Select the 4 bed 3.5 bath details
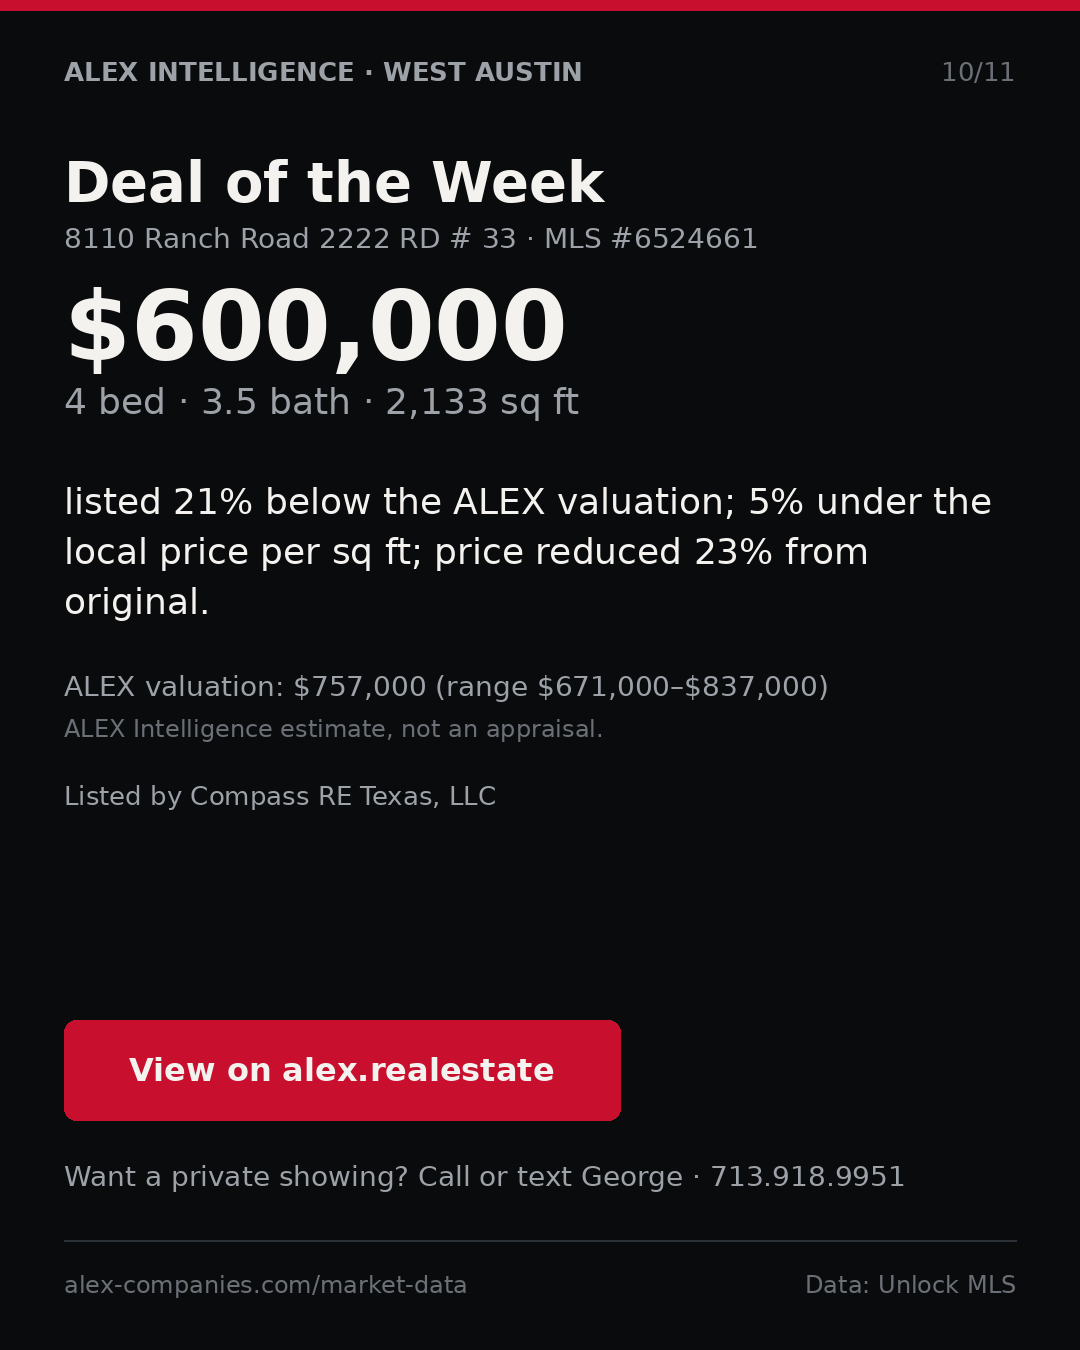Screen dimensions: 1080x1350 click(x=207, y=402)
